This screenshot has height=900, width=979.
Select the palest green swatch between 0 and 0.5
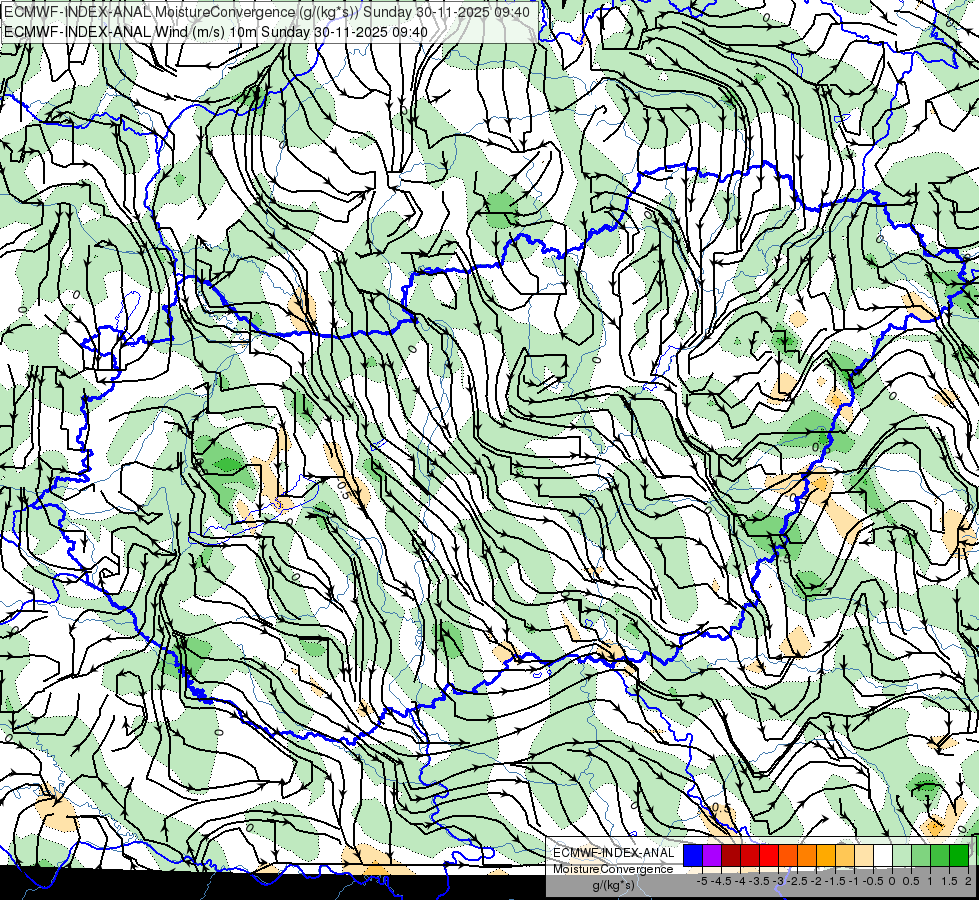[902, 856]
